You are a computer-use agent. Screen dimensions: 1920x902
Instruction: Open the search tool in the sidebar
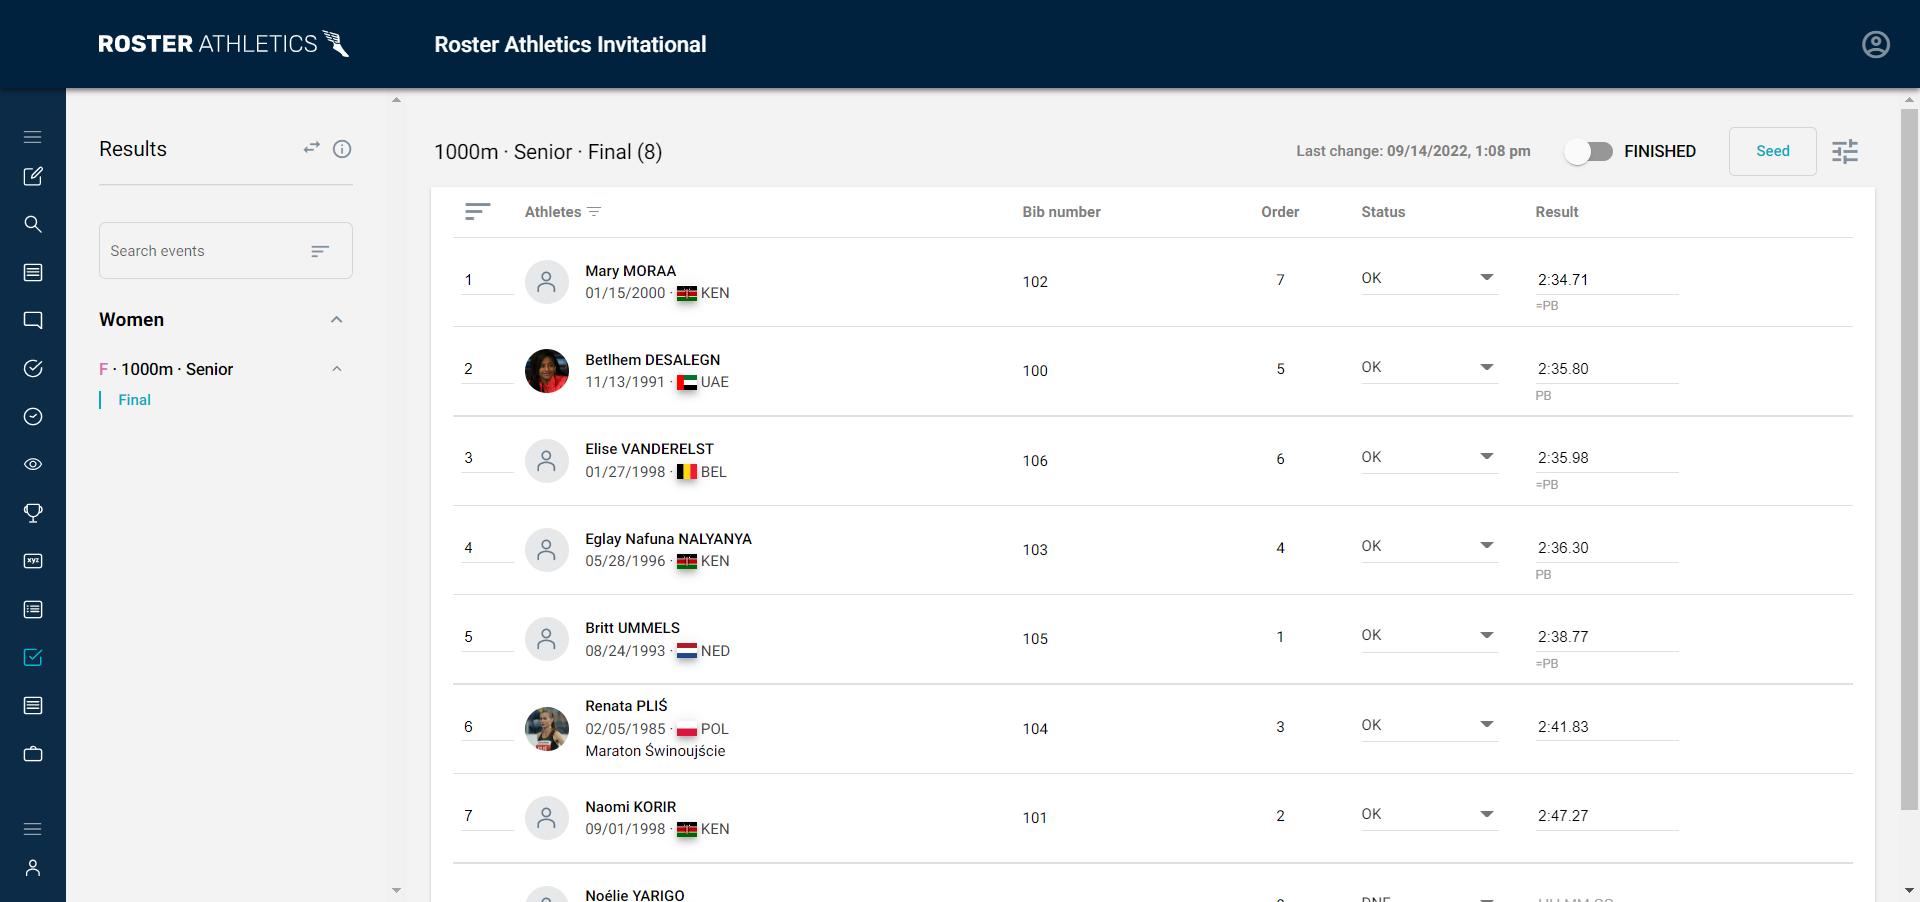33,224
